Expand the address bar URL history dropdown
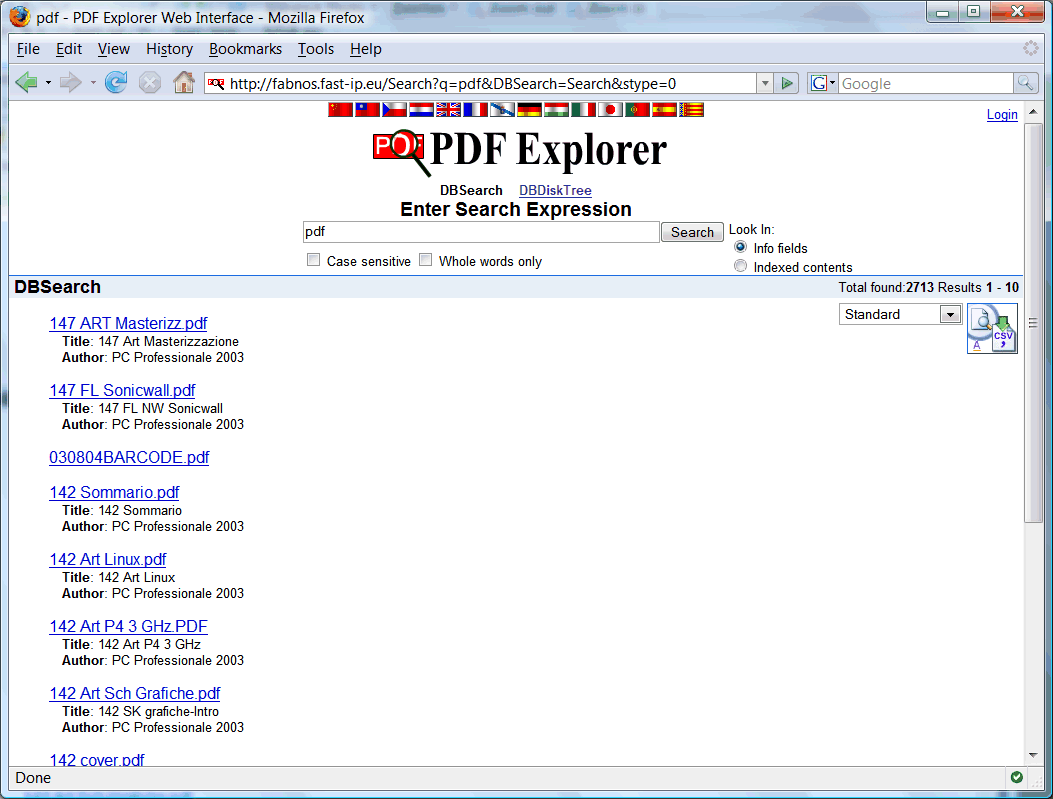The image size is (1053, 799). tap(765, 84)
